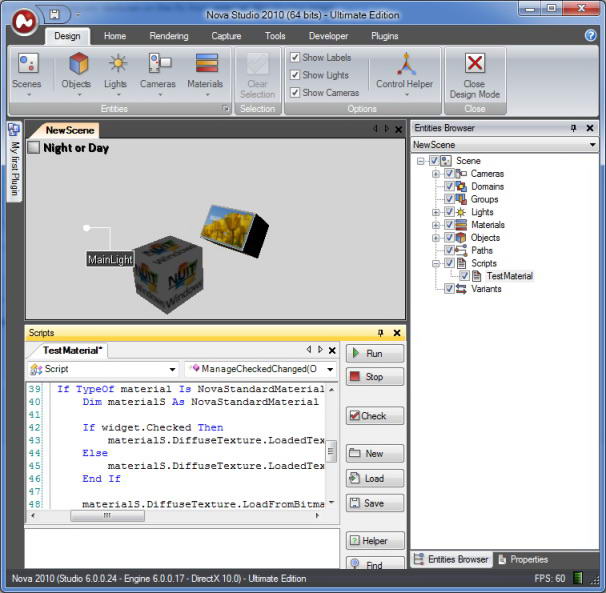Expand the Objects tree node
The image size is (606, 593).
tap(436, 238)
